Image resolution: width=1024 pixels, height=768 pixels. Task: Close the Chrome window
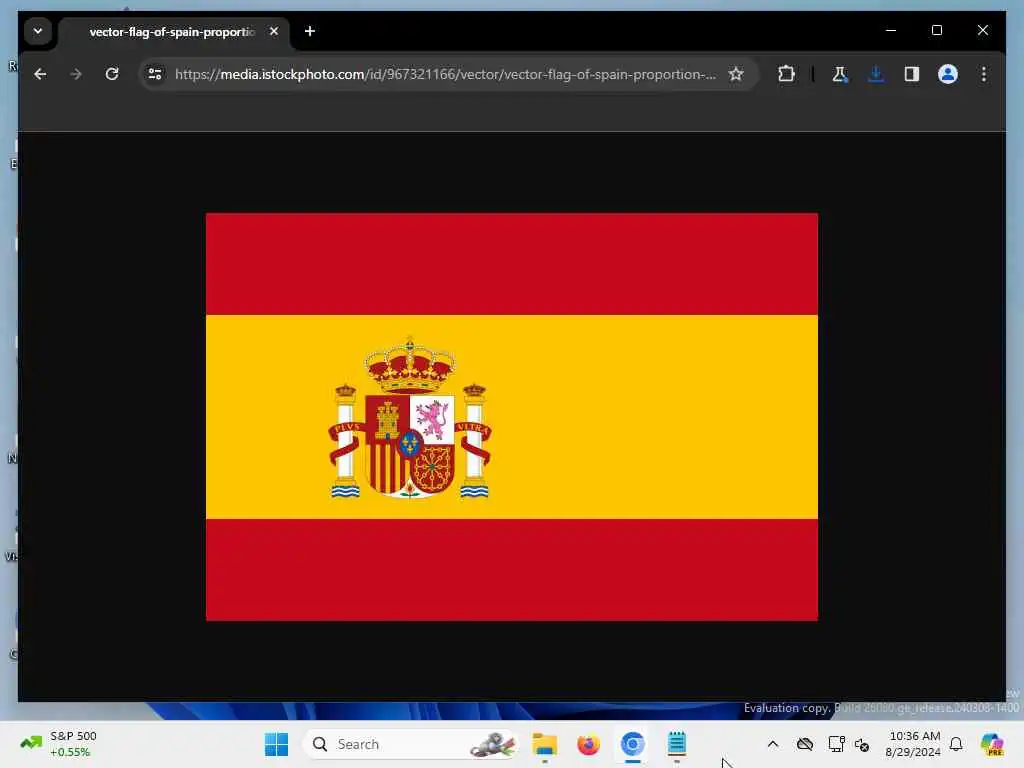tap(982, 31)
